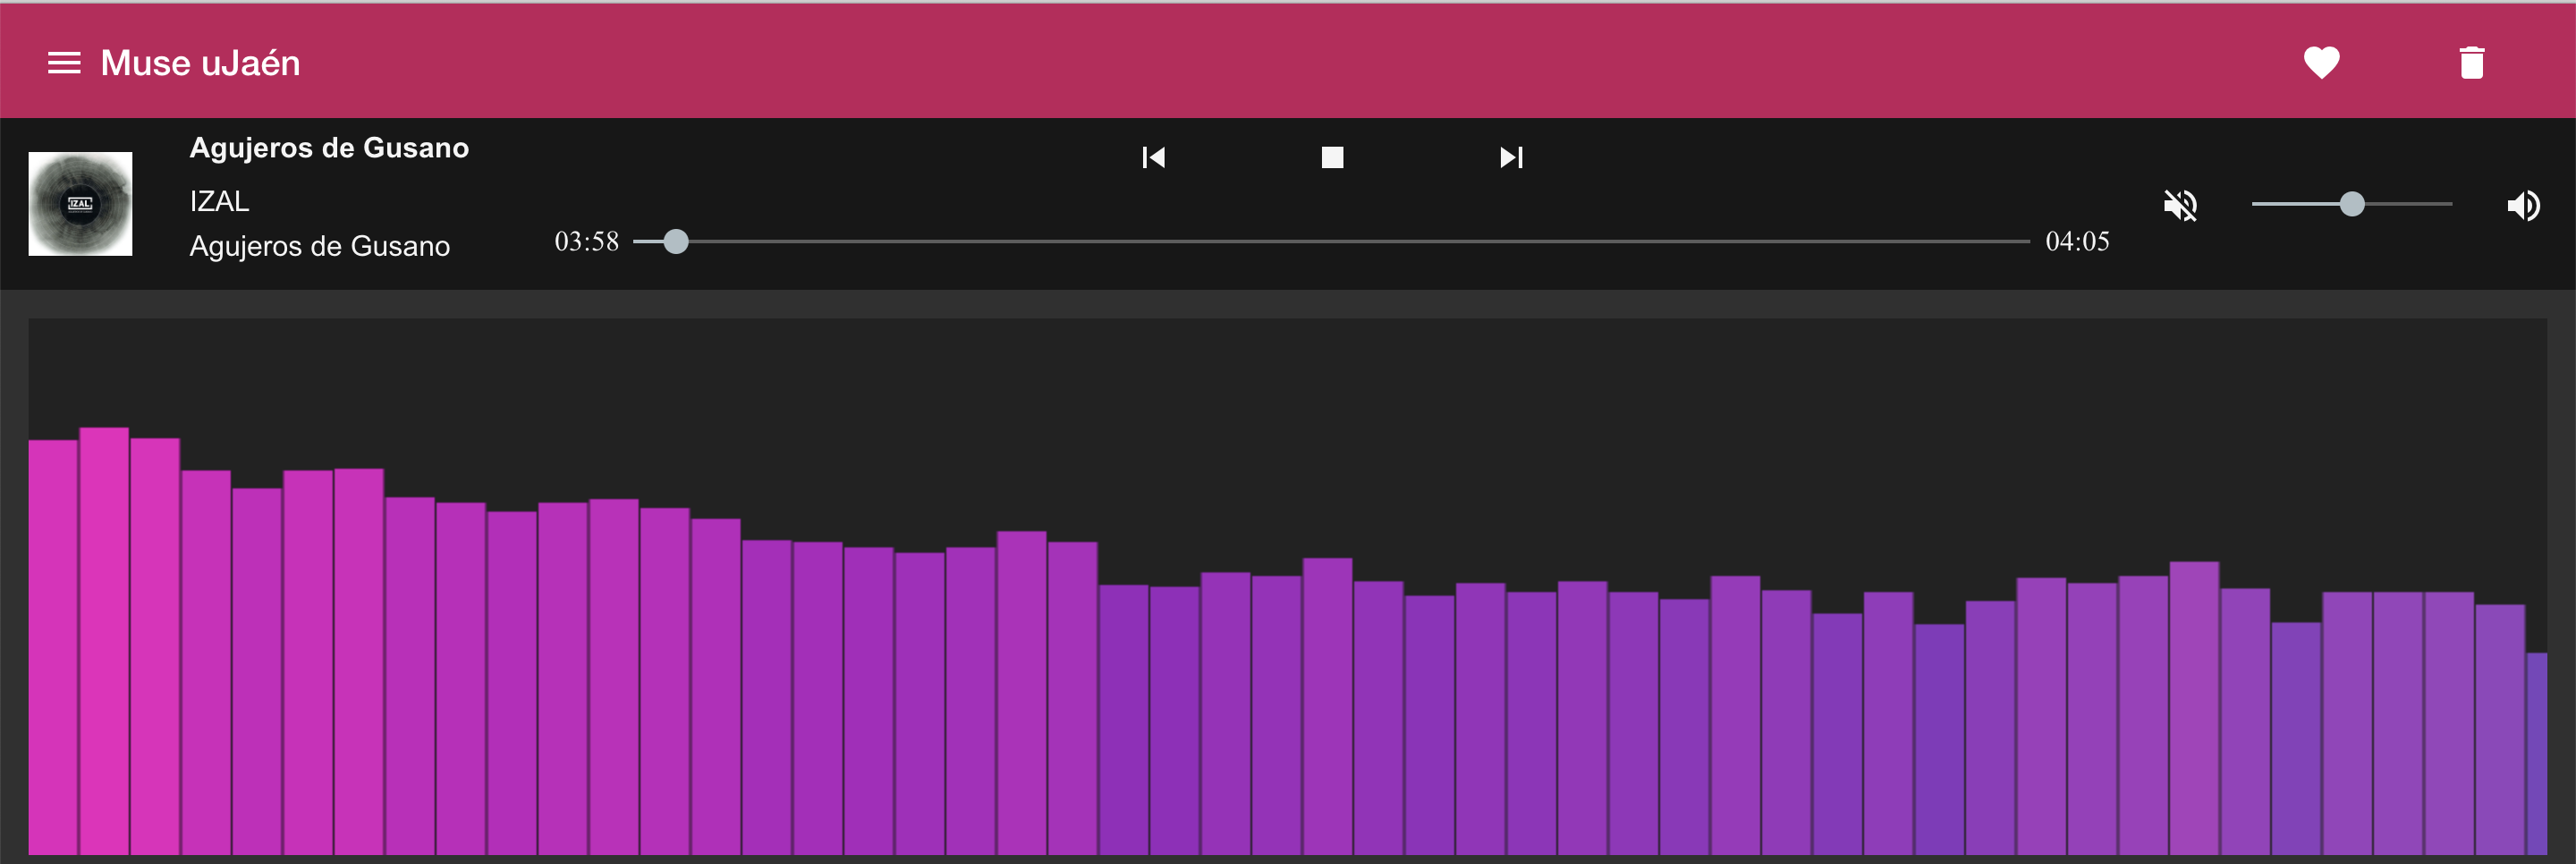Adjust the volume slider
The image size is (2576, 864).
[2351, 204]
